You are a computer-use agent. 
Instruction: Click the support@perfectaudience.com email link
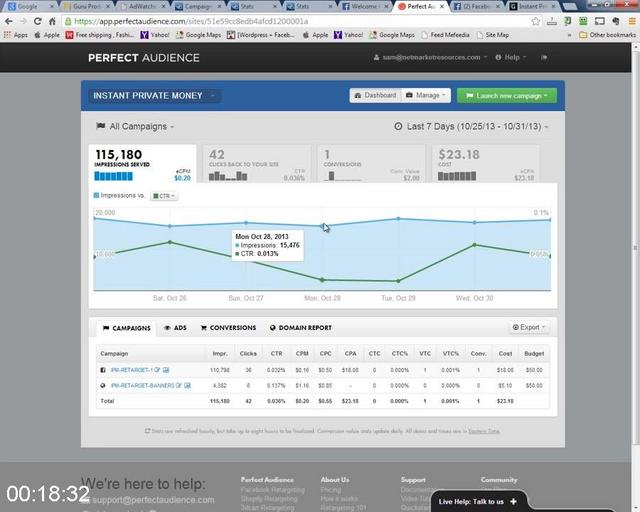153,500
